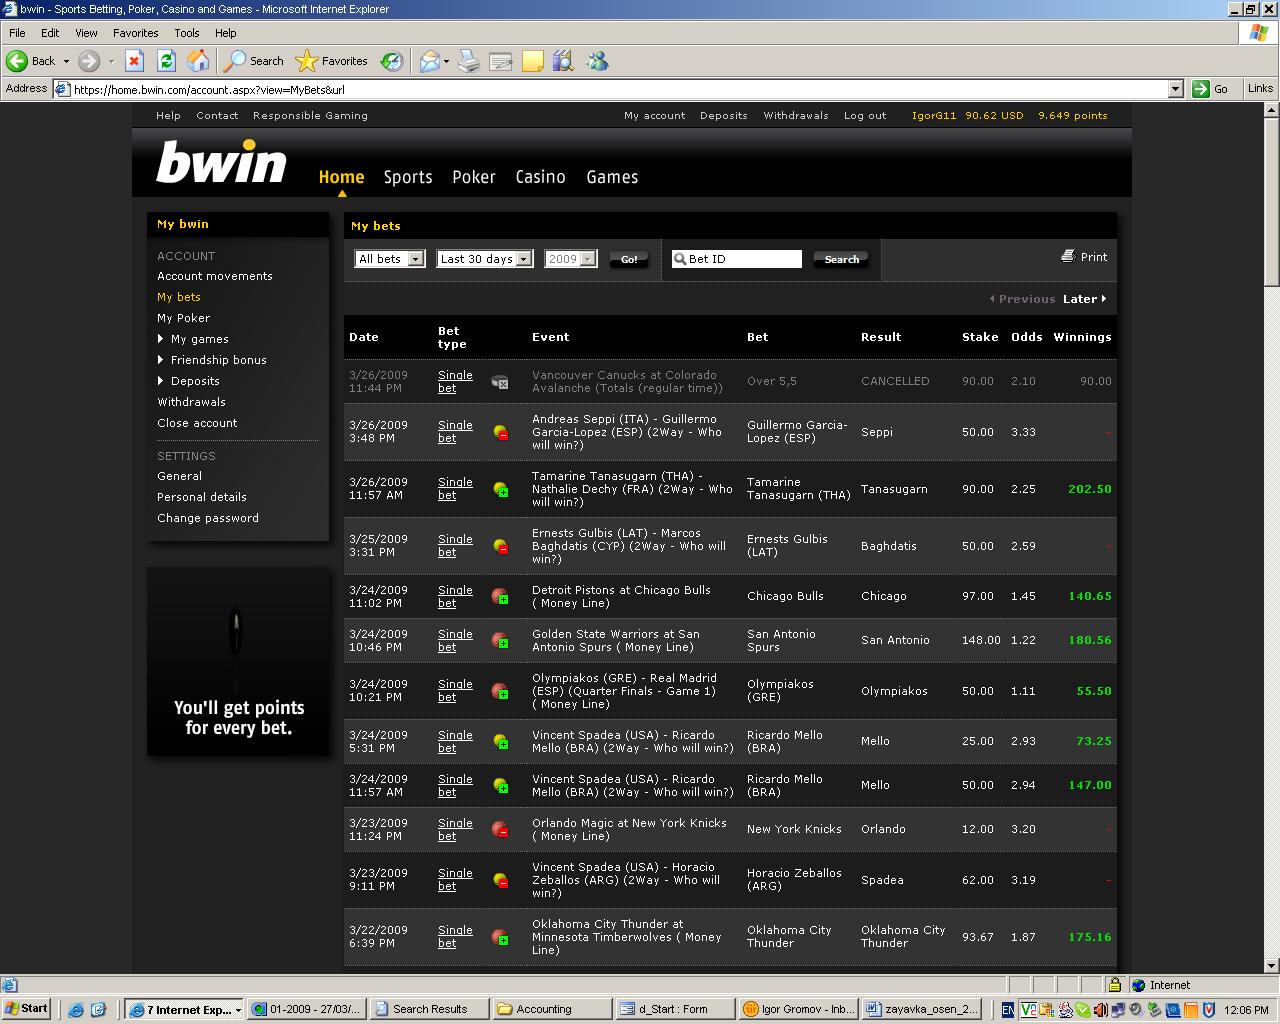
Task: Refresh the page using the toolbar icon
Action: [x=166, y=61]
